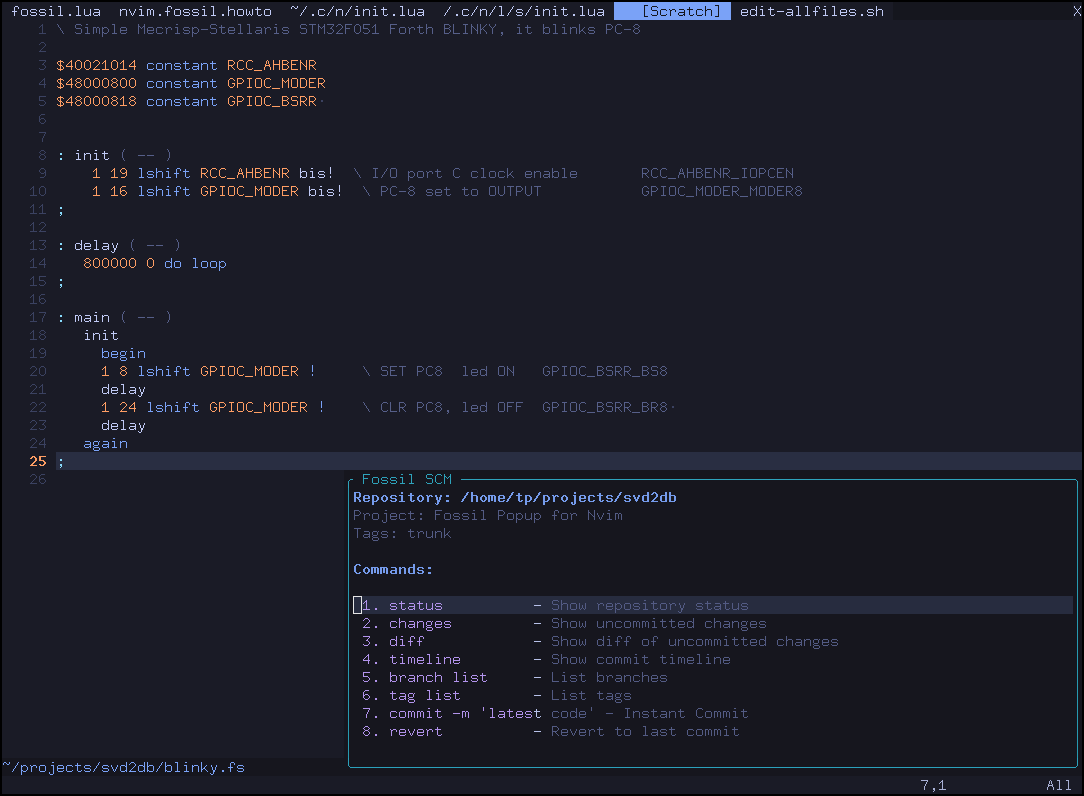This screenshot has height=796, width=1084.
Task: Open the nvim.fossil.howto tab
Action: (x=195, y=11)
